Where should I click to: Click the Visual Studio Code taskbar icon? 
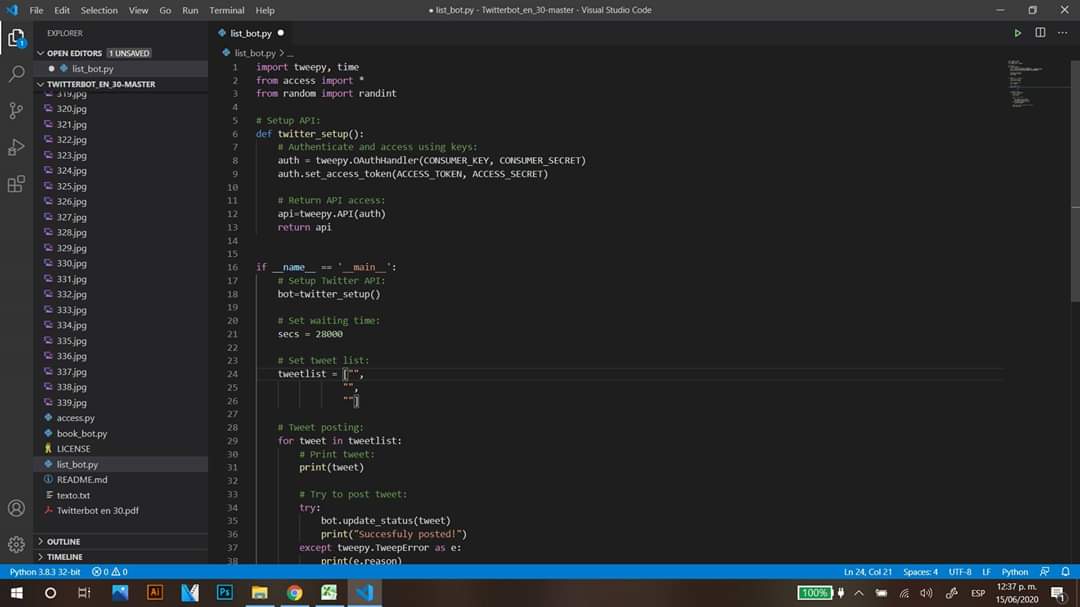point(364,593)
